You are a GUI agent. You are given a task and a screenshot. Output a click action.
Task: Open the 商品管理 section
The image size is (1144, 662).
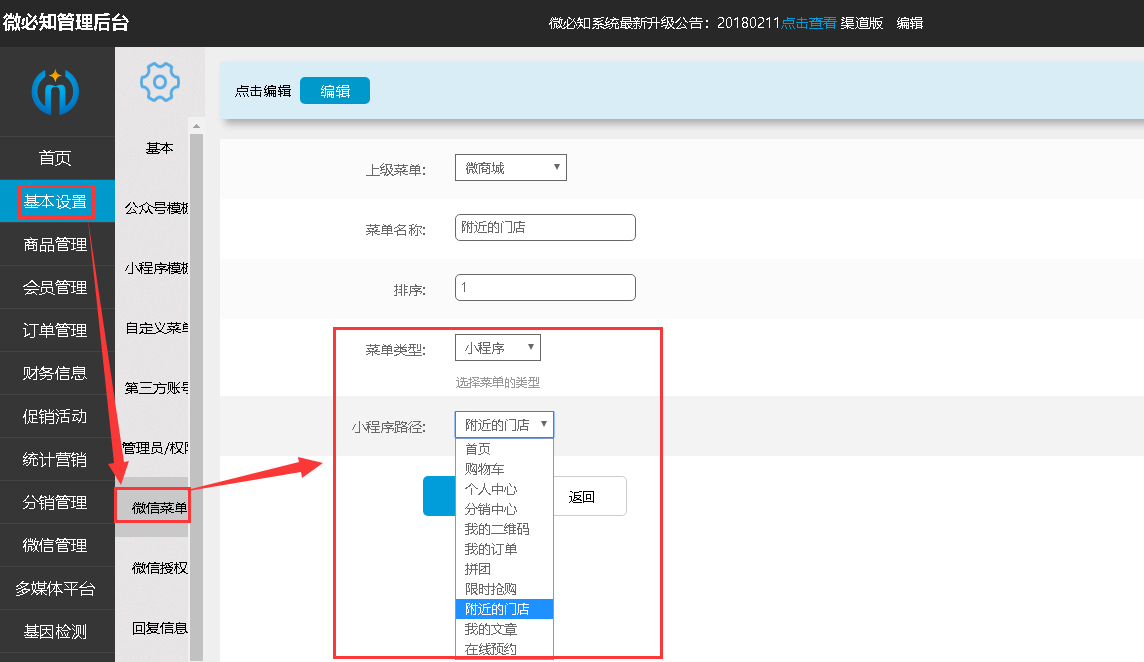tap(57, 244)
